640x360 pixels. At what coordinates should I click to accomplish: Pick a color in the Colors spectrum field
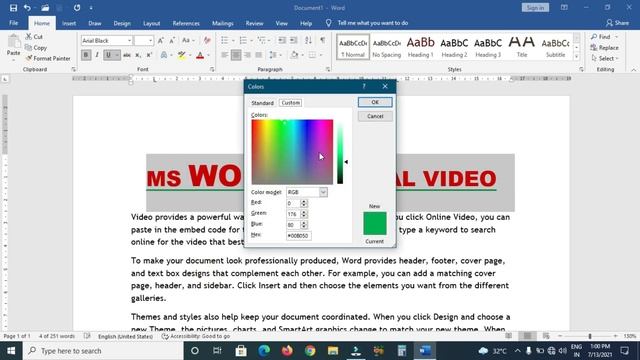[292, 152]
